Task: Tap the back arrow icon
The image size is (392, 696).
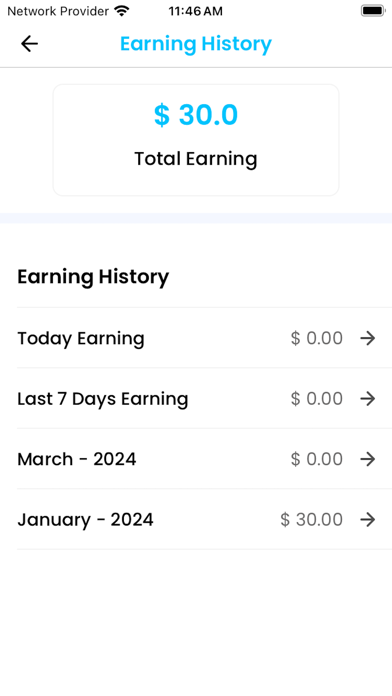Action: click(x=29, y=44)
